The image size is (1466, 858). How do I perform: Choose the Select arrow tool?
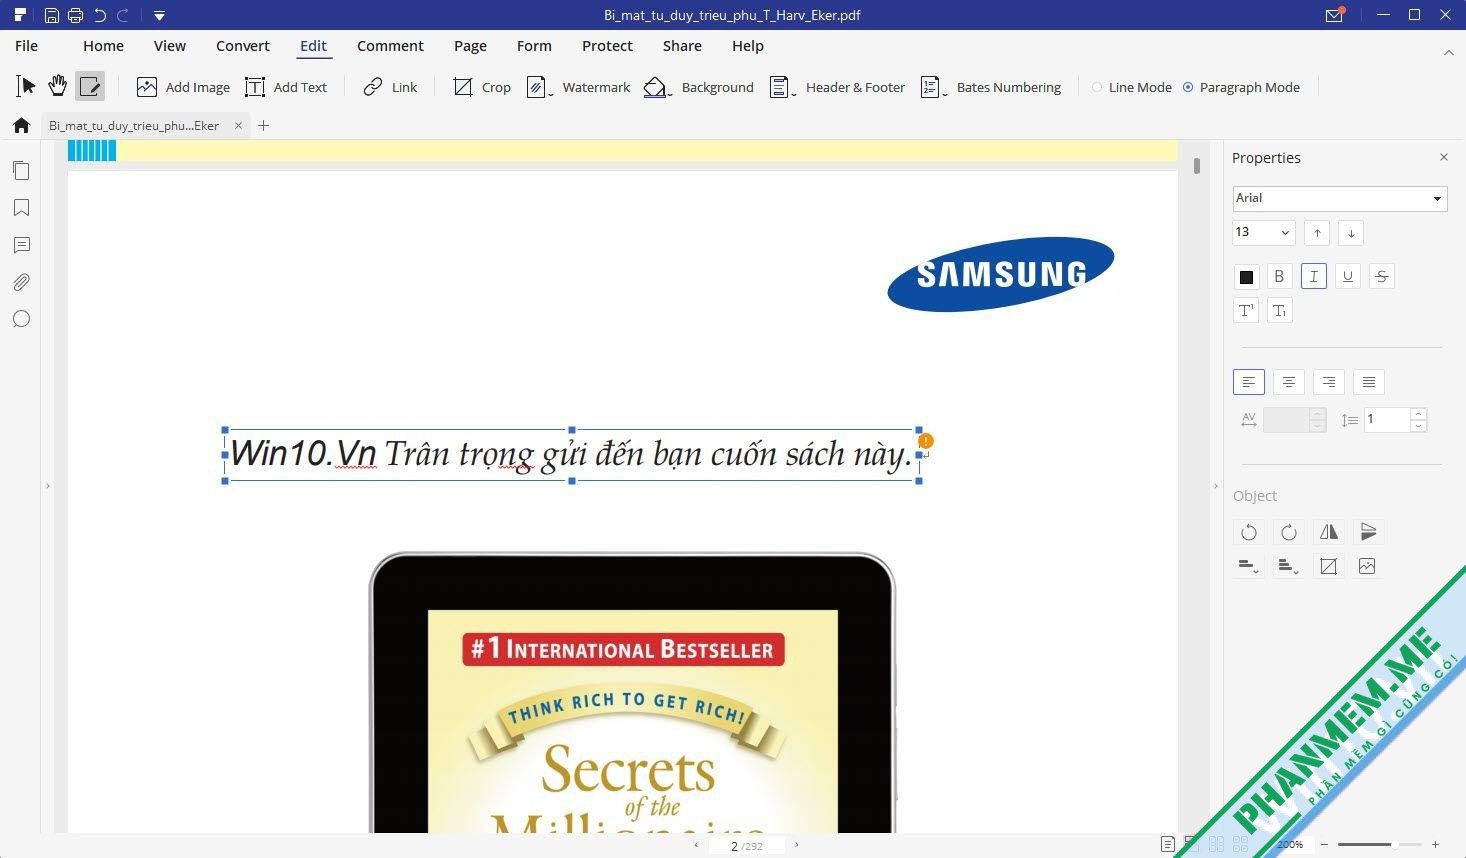tap(26, 87)
